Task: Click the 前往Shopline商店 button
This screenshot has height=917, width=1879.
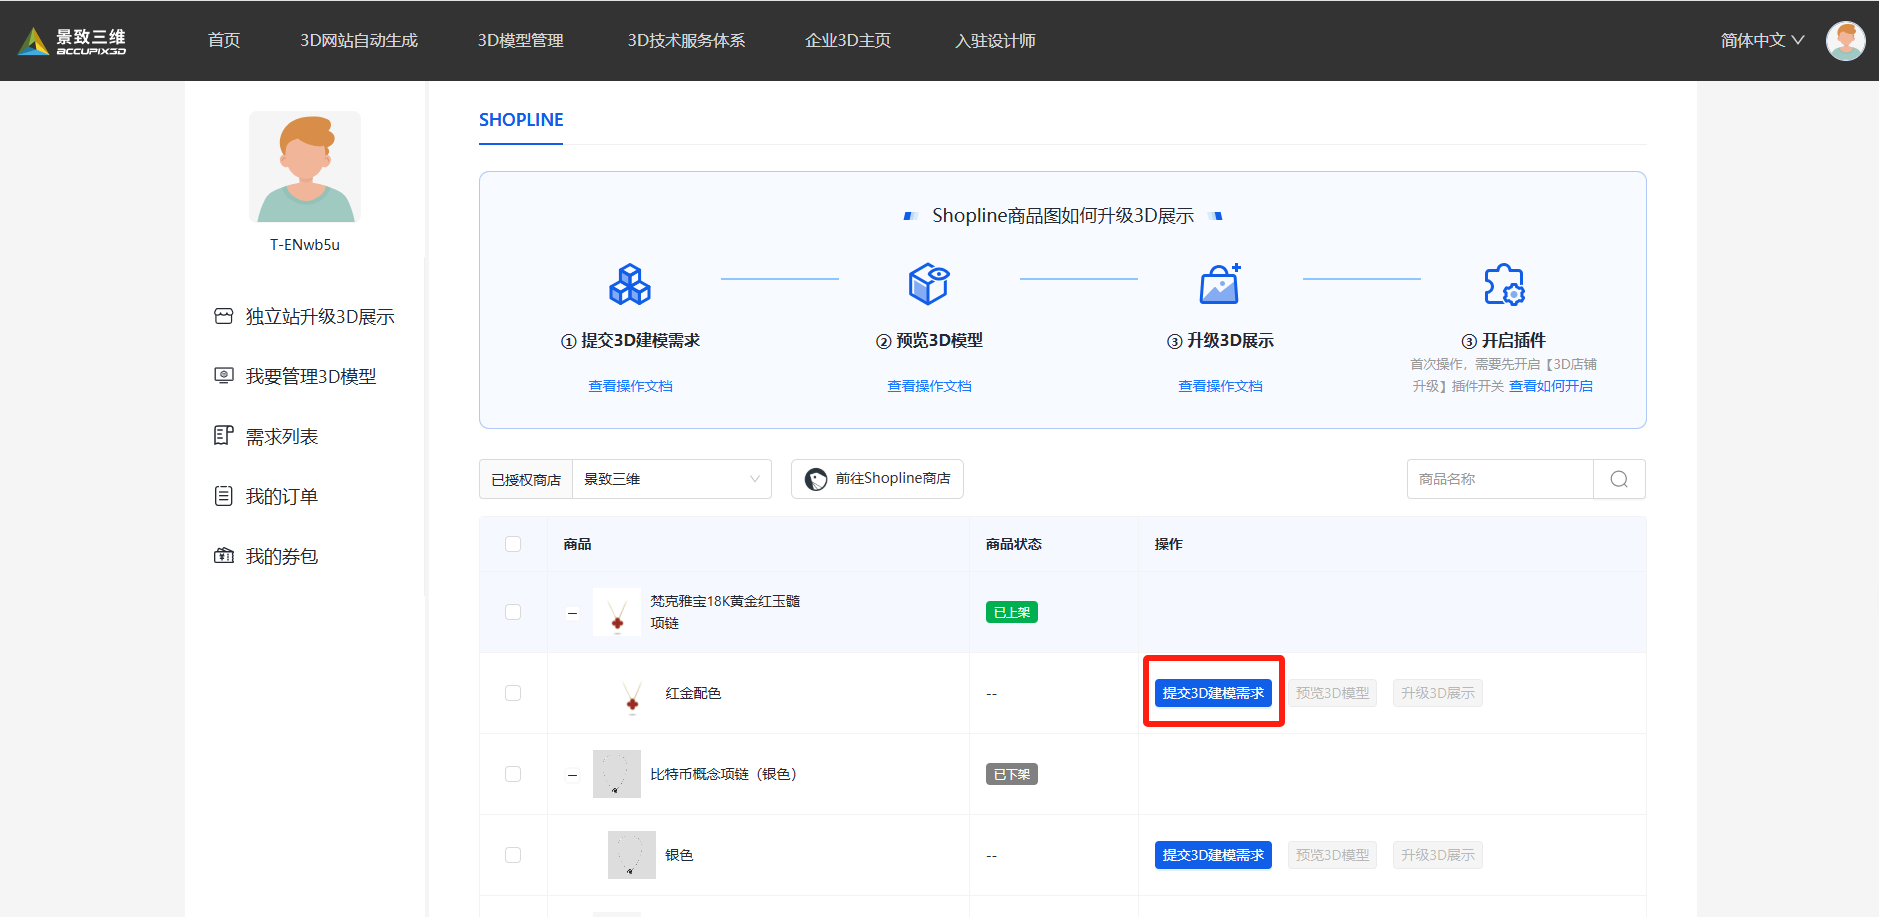Action: coord(877,479)
